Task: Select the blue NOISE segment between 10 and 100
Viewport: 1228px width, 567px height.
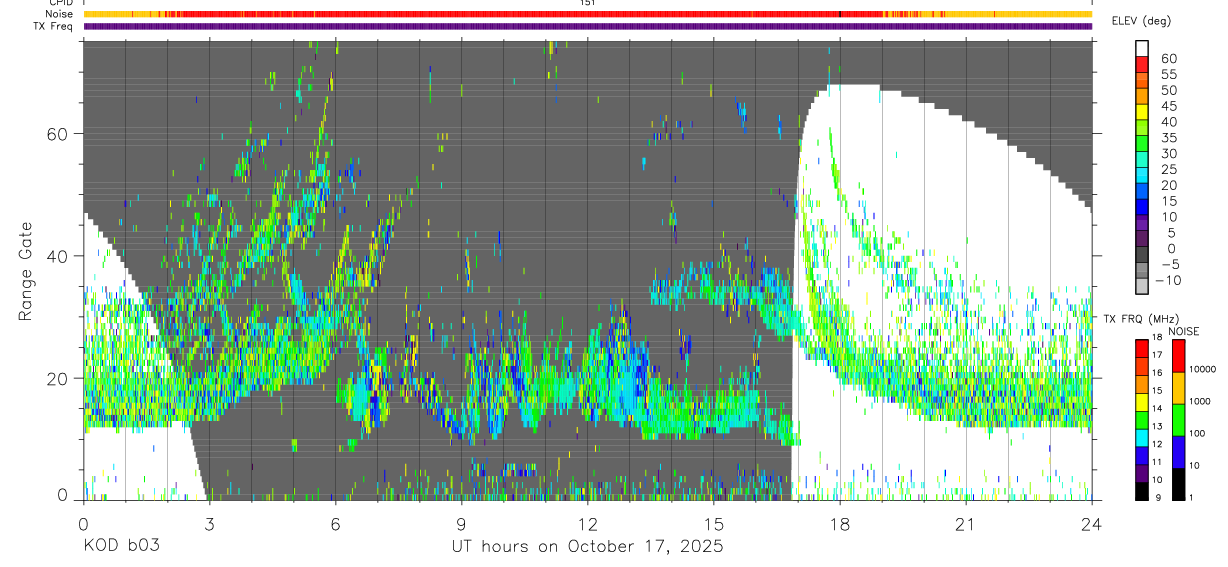Action: point(1177,451)
